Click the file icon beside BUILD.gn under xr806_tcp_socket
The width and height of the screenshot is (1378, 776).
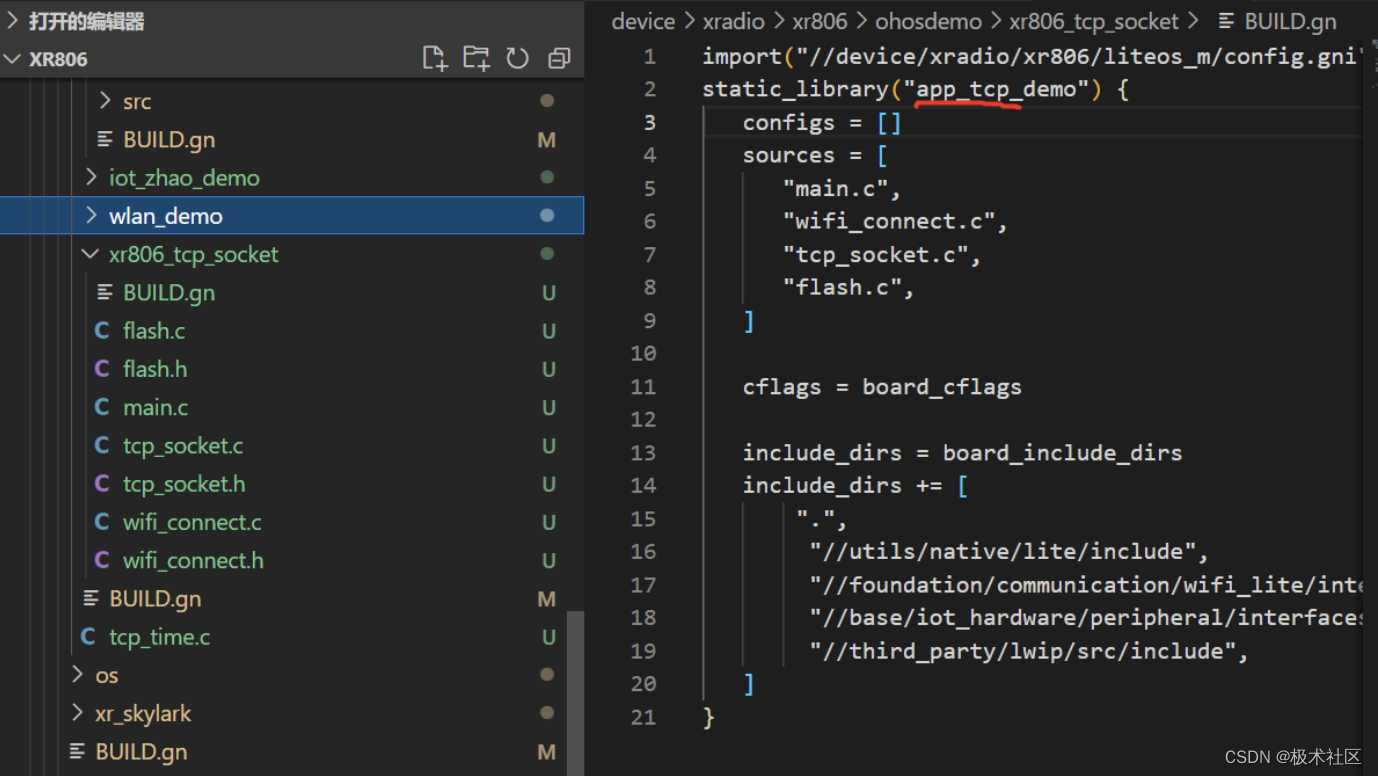click(104, 293)
